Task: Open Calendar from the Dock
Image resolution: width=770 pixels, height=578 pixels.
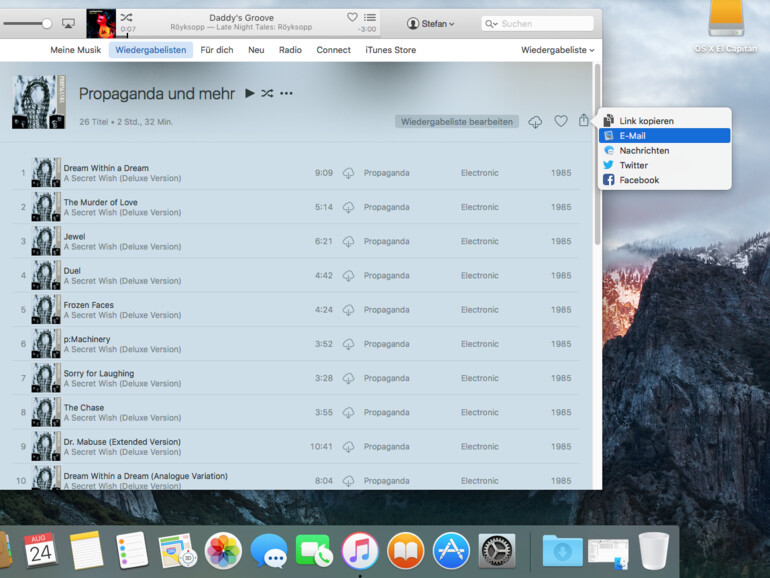Action: point(41,550)
